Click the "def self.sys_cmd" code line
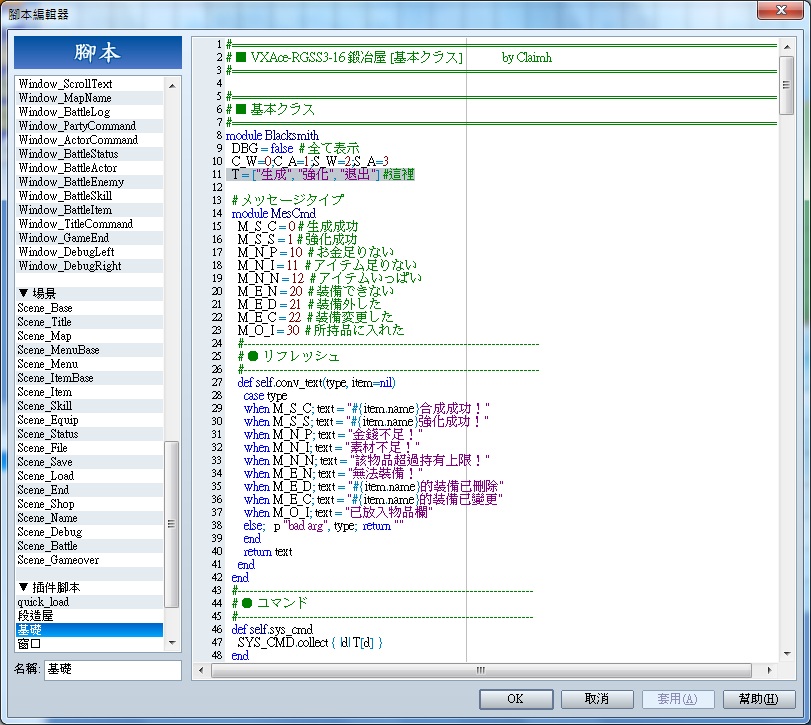Screen dimensions: 811x725 tap(272, 629)
